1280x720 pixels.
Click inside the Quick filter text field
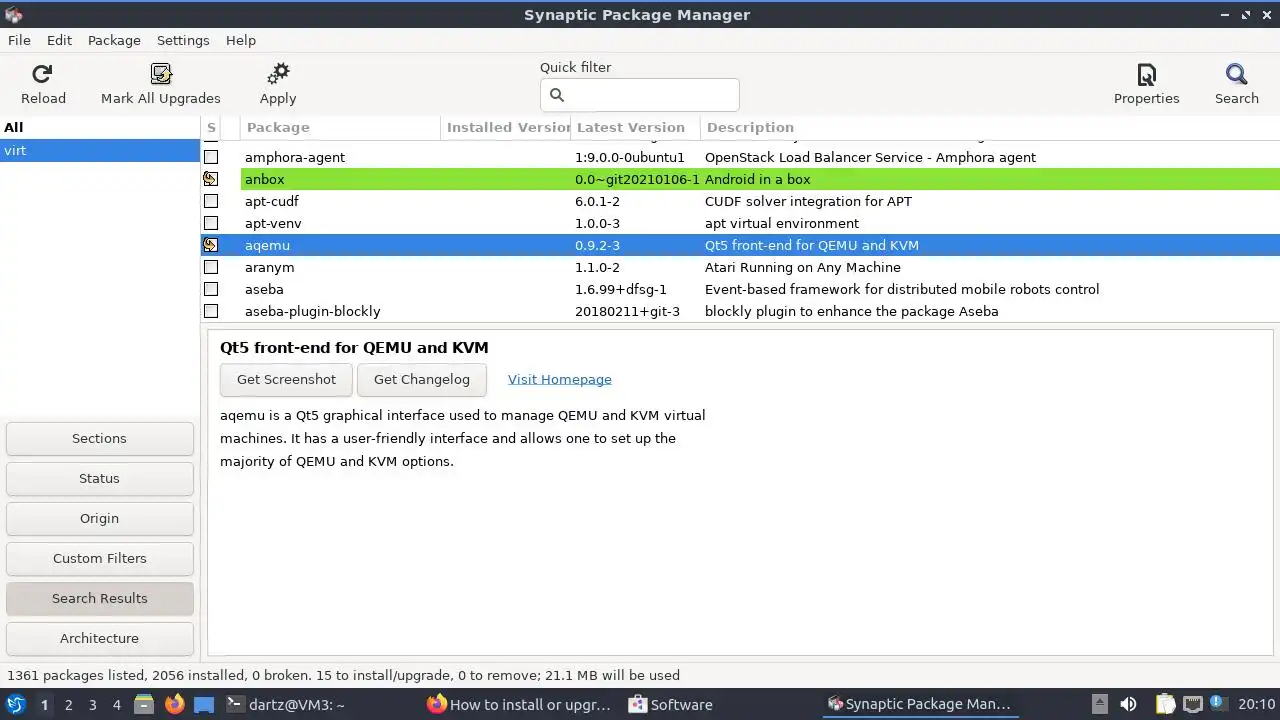click(x=640, y=95)
